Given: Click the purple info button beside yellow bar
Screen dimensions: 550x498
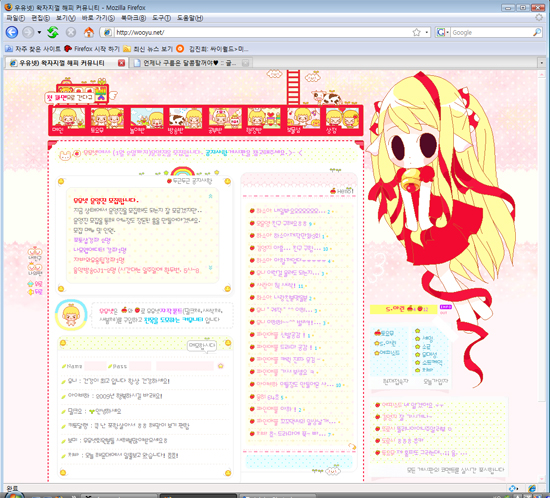Looking at the screenshot, I should 445,307.
